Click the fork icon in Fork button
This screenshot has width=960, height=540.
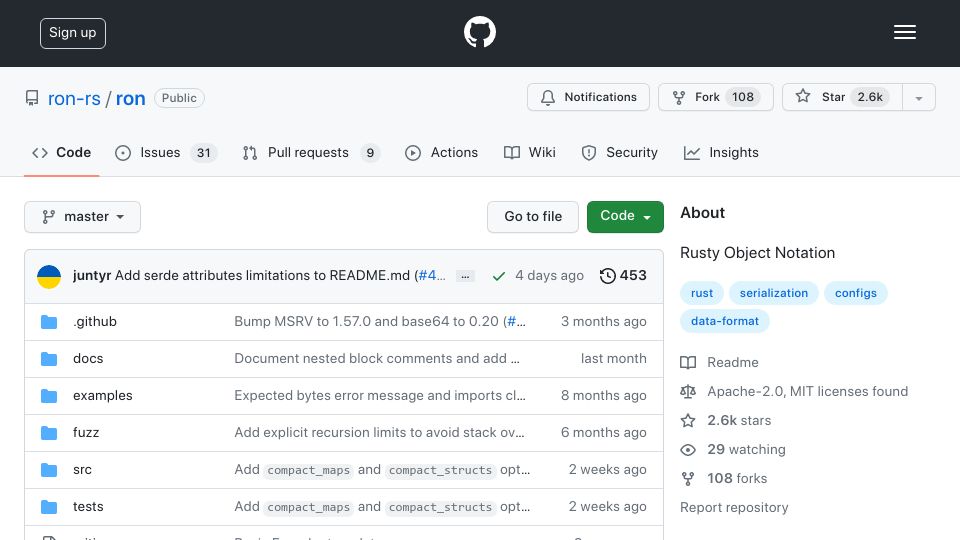coord(678,97)
